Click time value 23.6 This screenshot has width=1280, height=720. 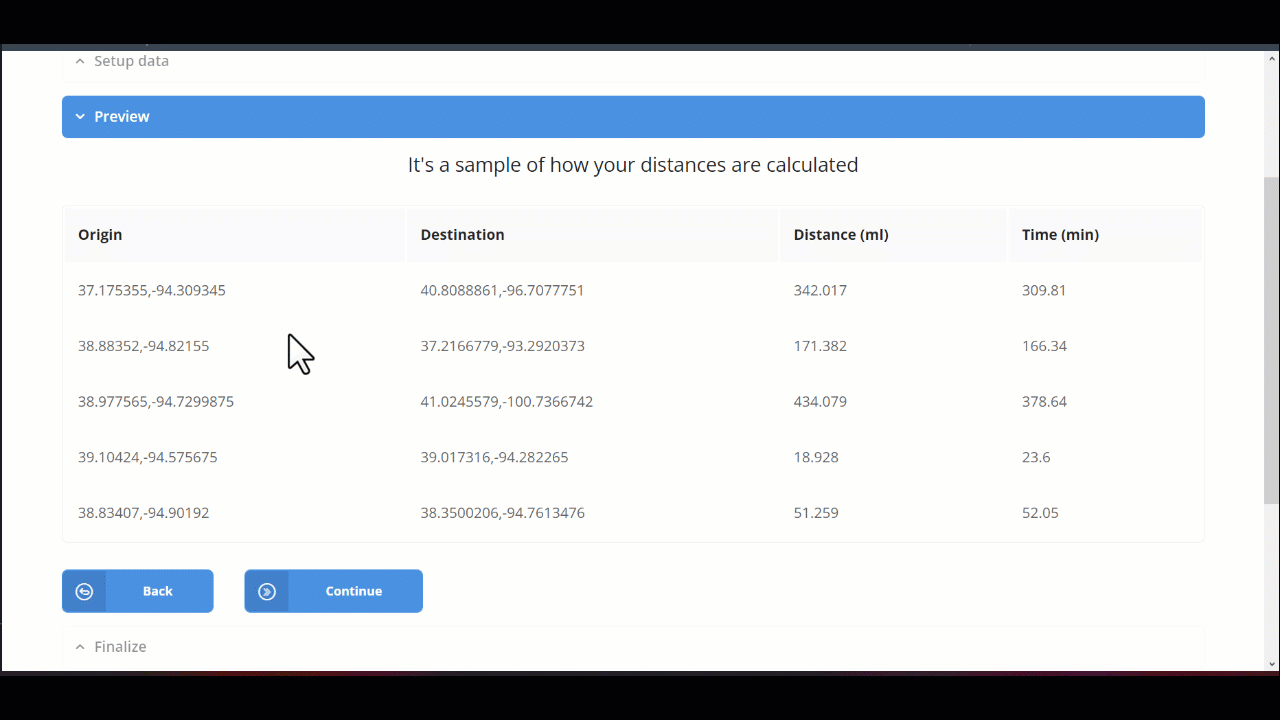pyautogui.click(x=1036, y=457)
